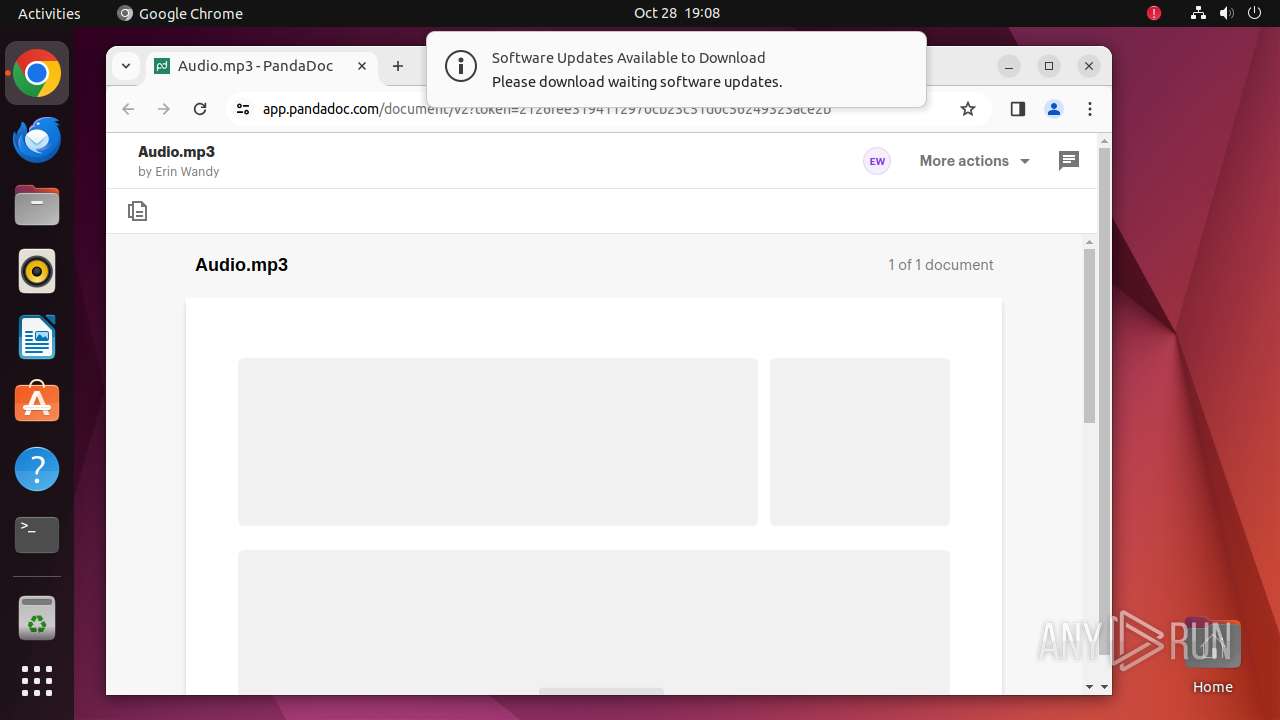Open the Chrome profile avatar
This screenshot has height=720, width=1280.
[x=1054, y=109]
